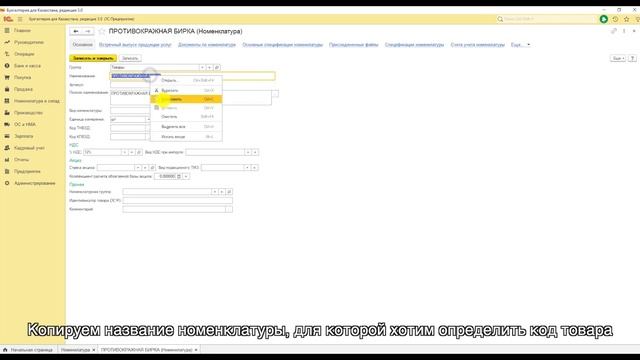
Task: Open the Начальная страница bottom tab
Action: [x=28, y=350]
